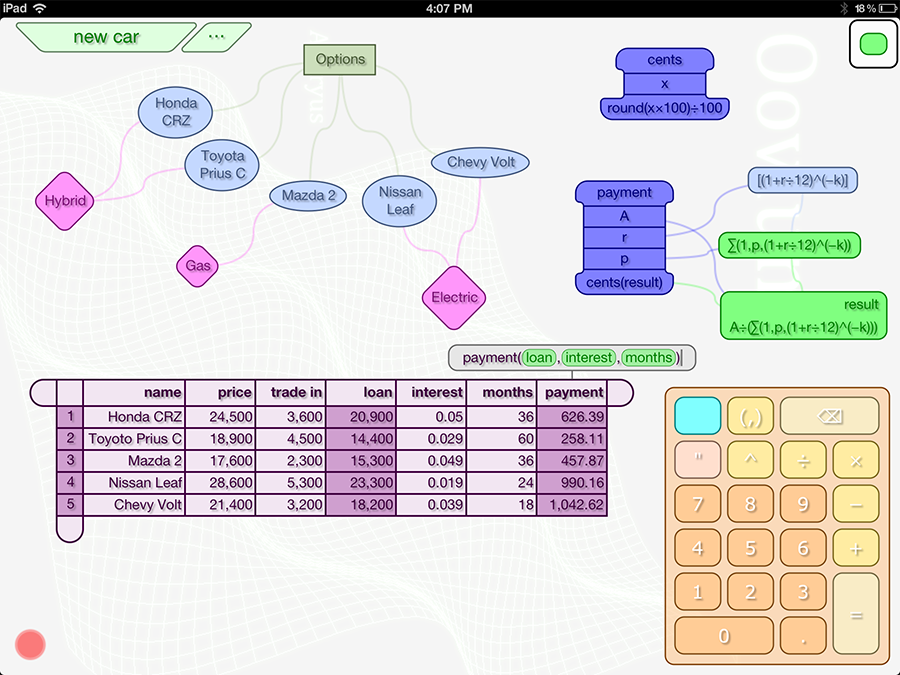Tap the minus key on keypad
900x675 pixels.
(856, 504)
